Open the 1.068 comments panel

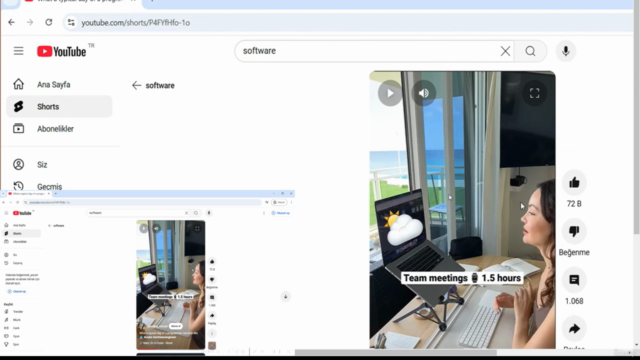(x=574, y=280)
